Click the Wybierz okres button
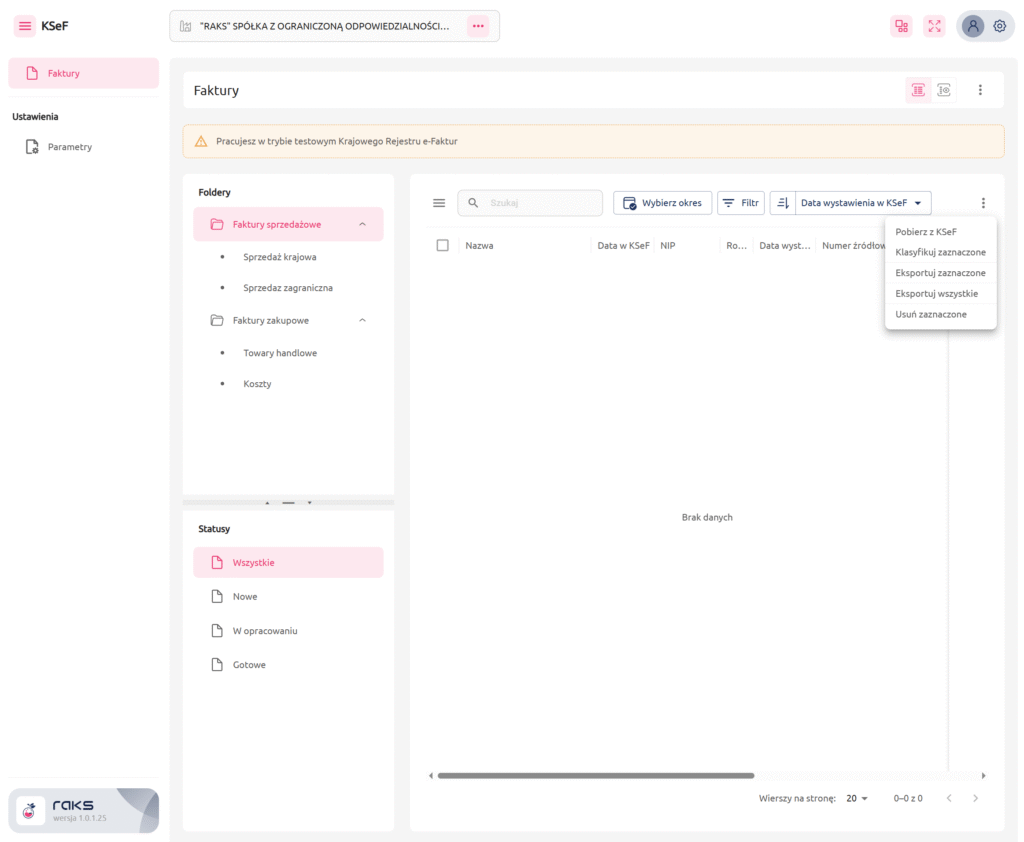This screenshot has width=1024, height=842. point(662,203)
